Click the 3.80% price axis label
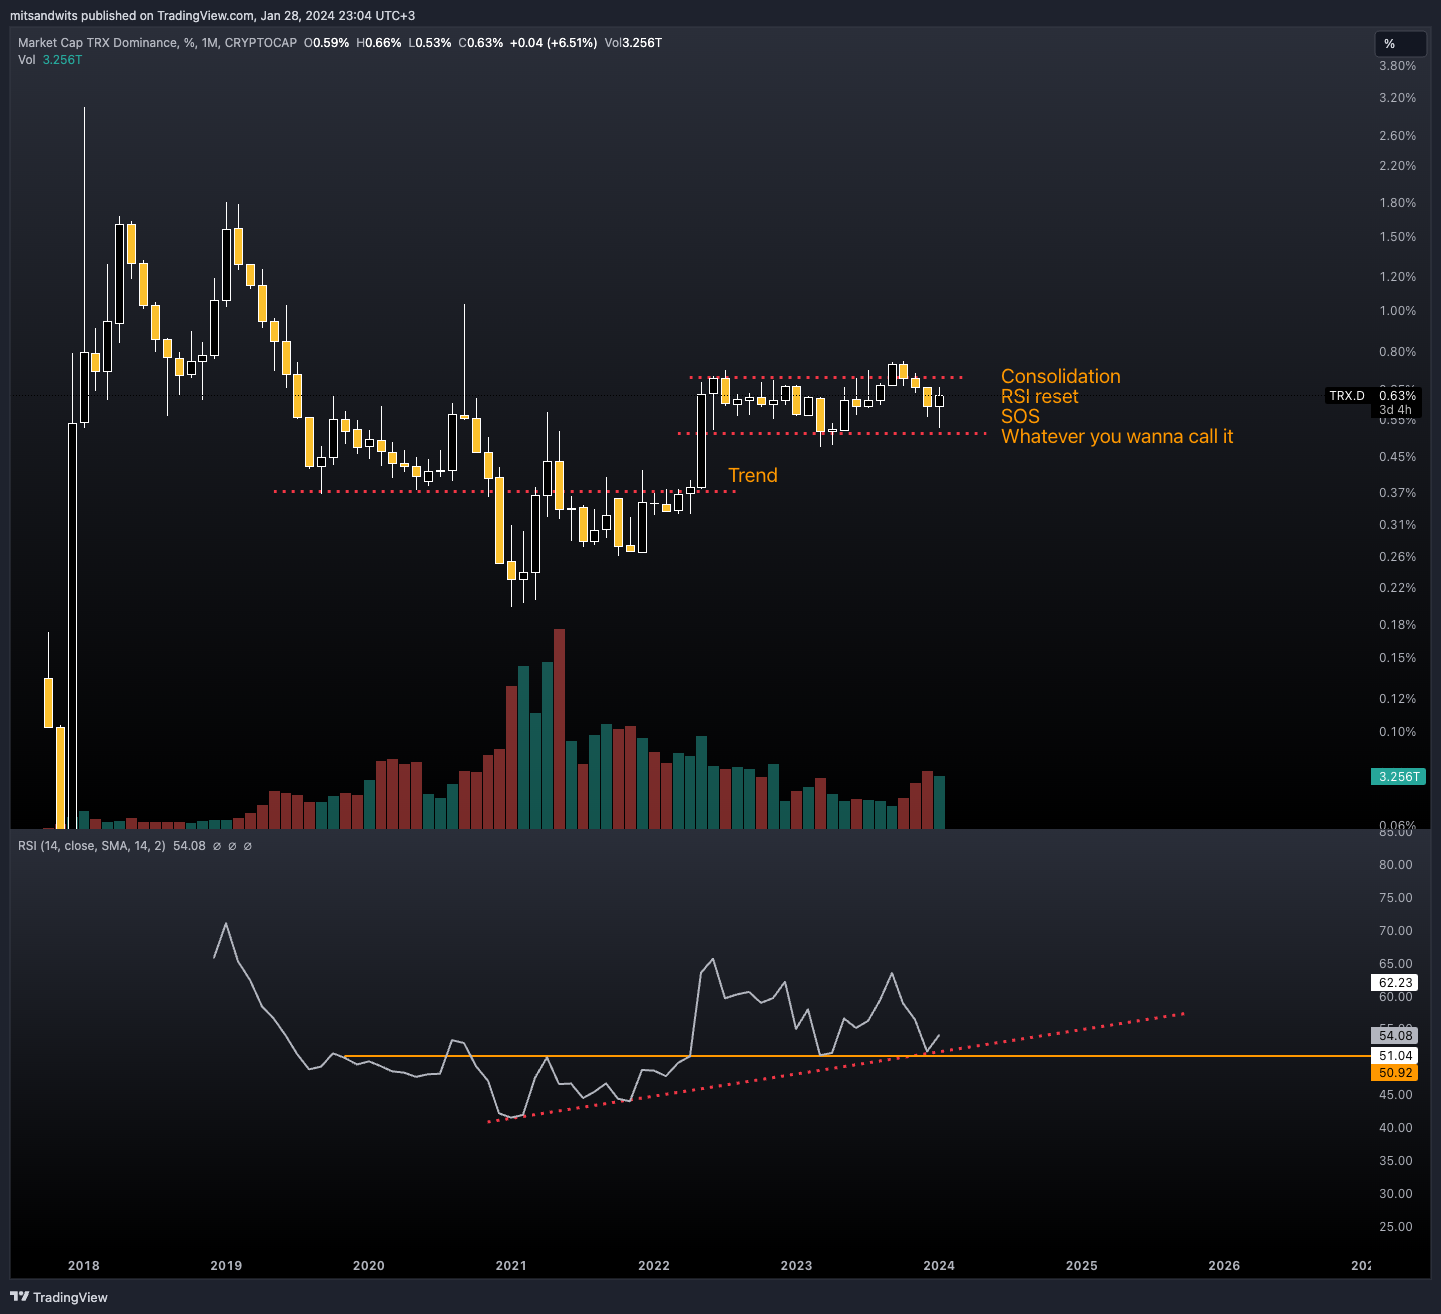This screenshot has width=1441, height=1314. [1398, 66]
